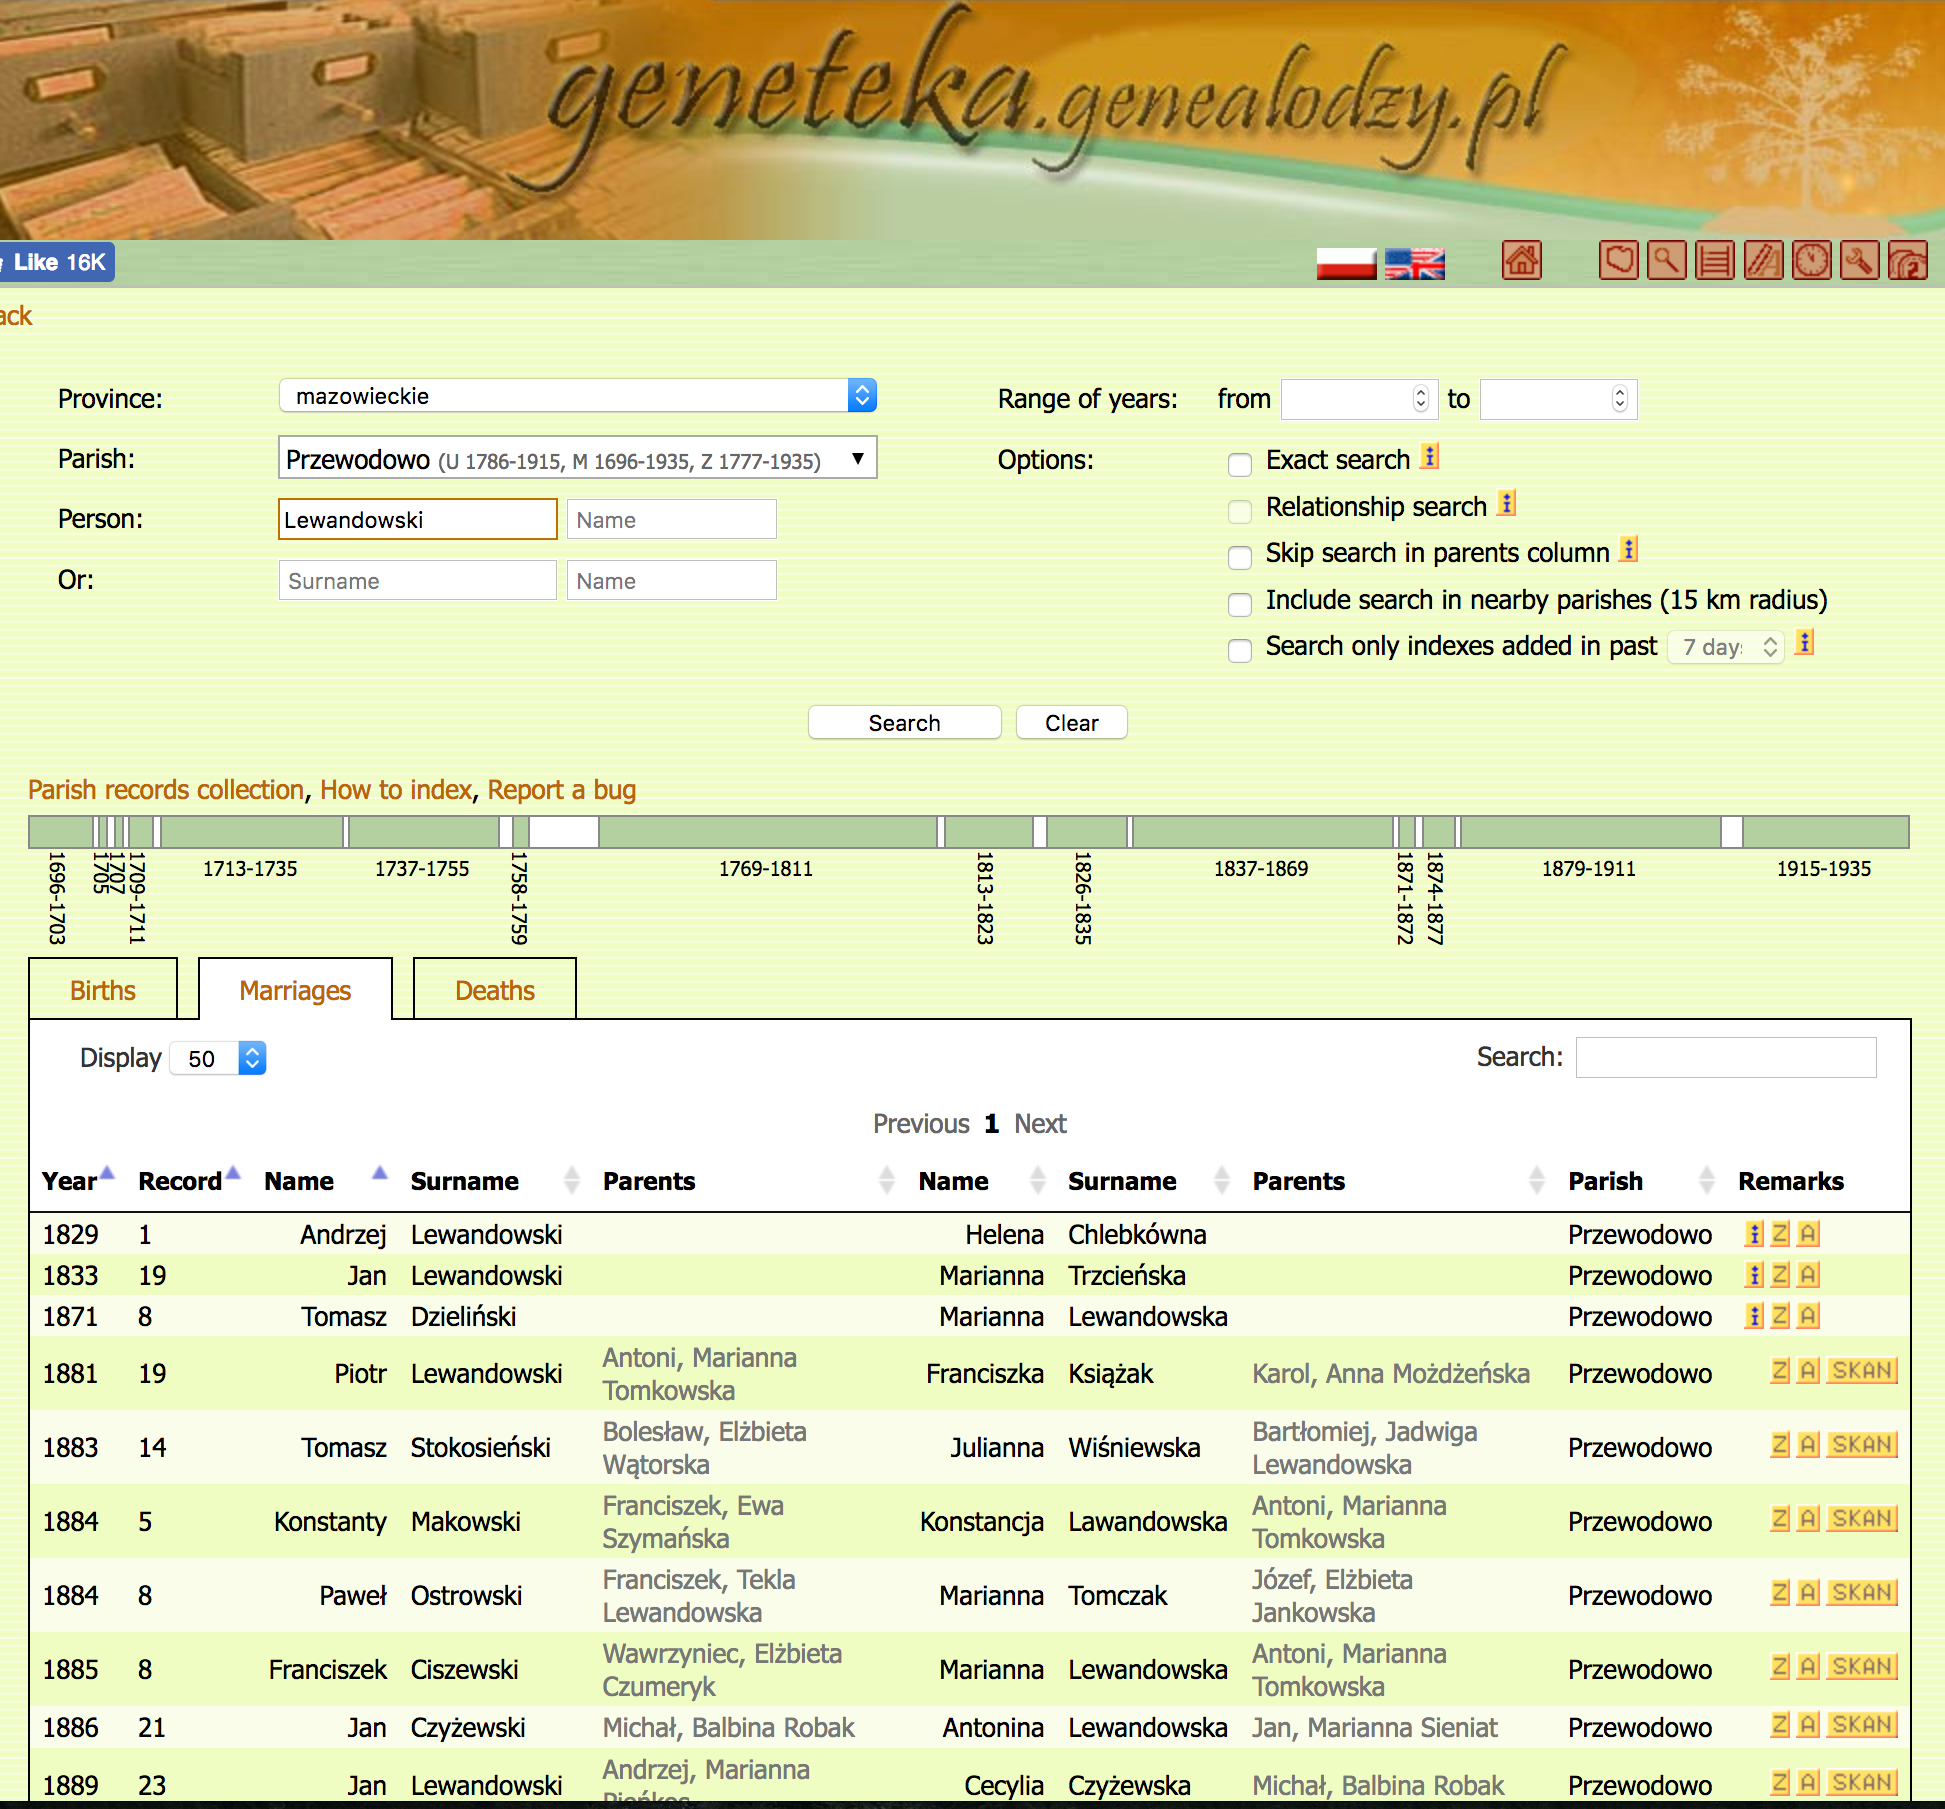Switch to the Deaths tab
The height and width of the screenshot is (1809, 1945).
coord(494,990)
